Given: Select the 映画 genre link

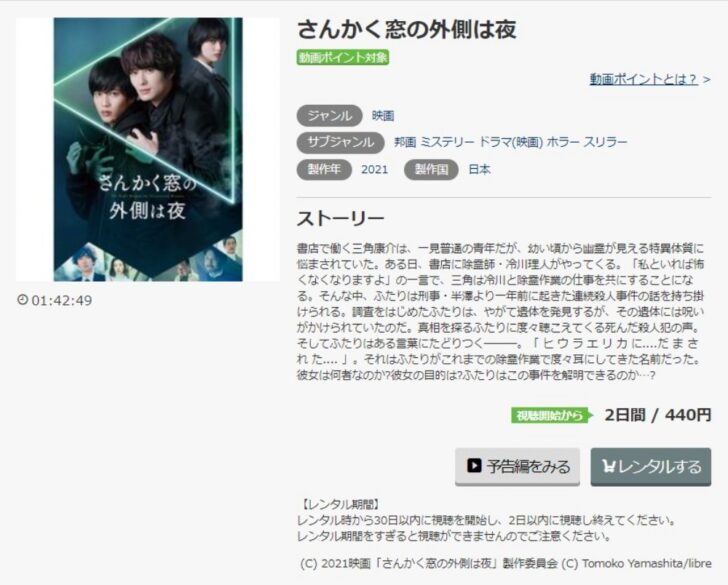Looking at the screenshot, I should pos(383,116).
